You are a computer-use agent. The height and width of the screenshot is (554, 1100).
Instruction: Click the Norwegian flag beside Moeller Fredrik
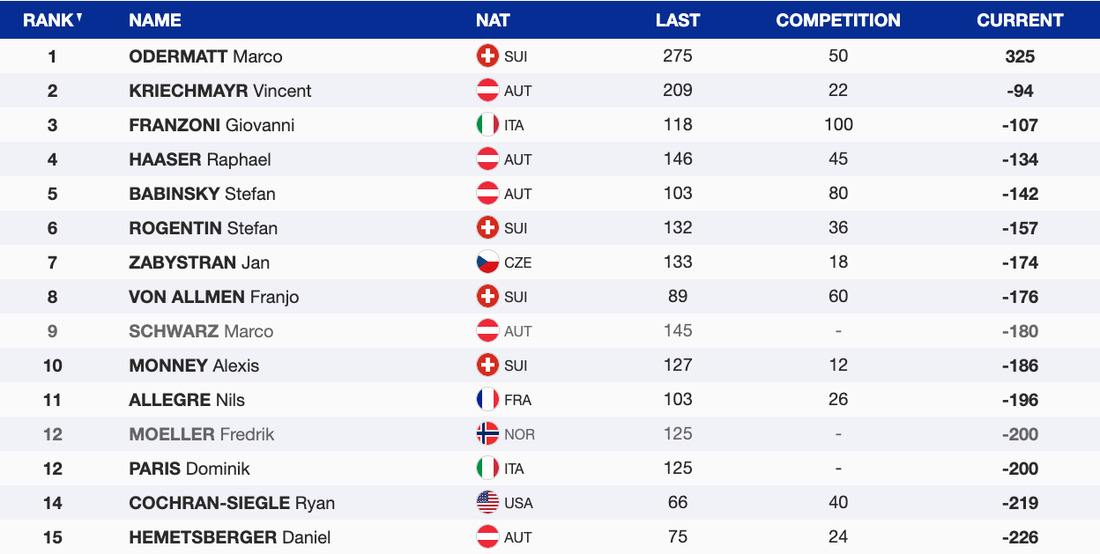click(x=488, y=434)
